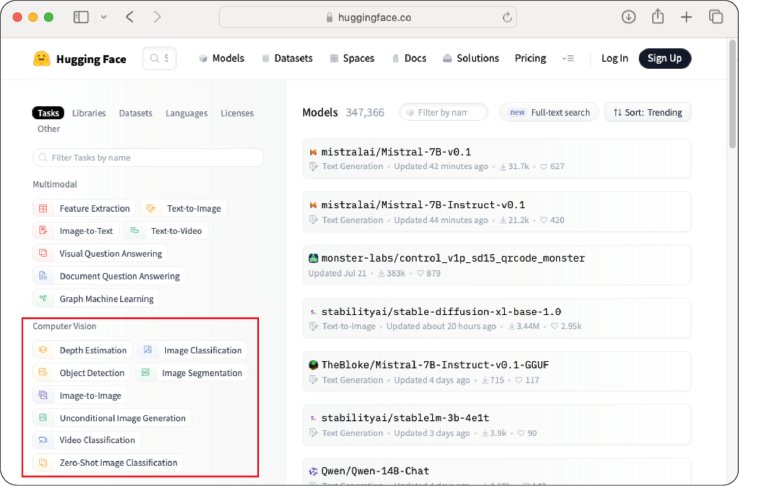This screenshot has height=489, width=775.
Task: Show the tab overview icon
Action: point(716,18)
